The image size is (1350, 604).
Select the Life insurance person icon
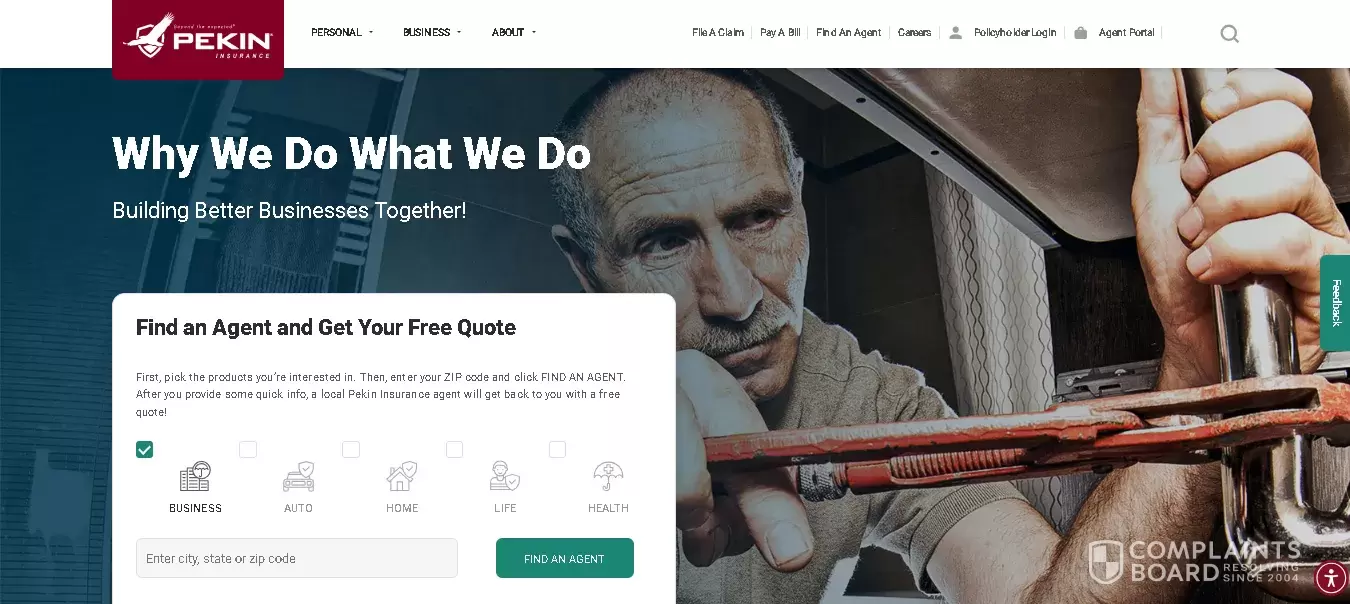pos(505,476)
